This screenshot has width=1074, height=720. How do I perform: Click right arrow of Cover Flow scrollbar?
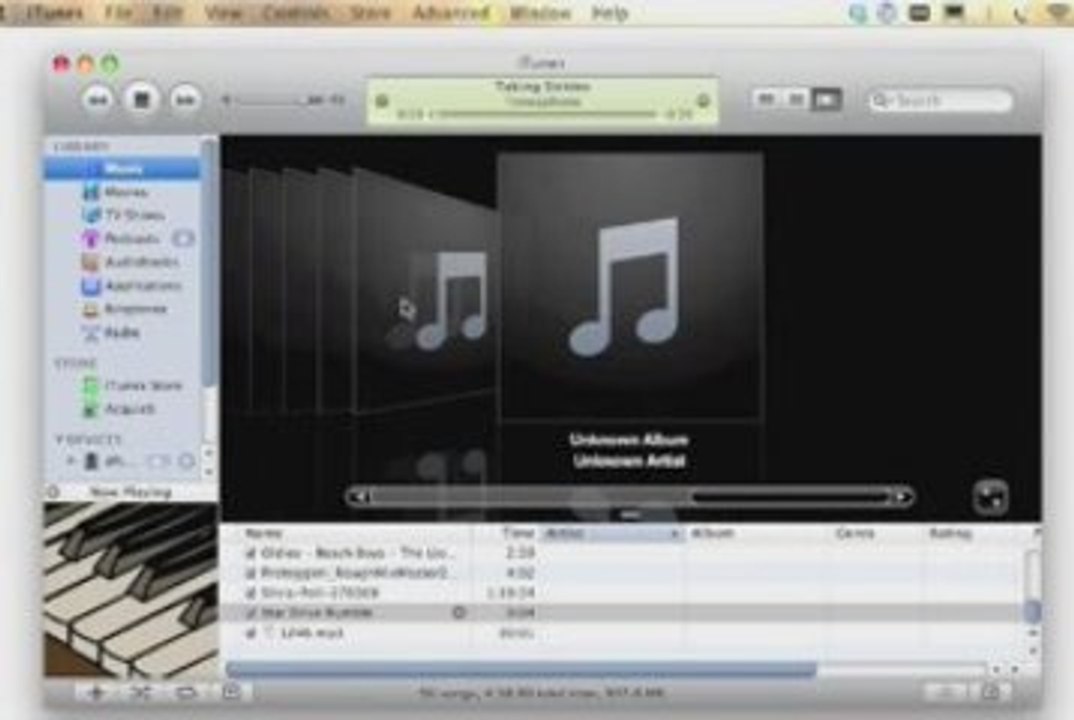click(x=903, y=497)
